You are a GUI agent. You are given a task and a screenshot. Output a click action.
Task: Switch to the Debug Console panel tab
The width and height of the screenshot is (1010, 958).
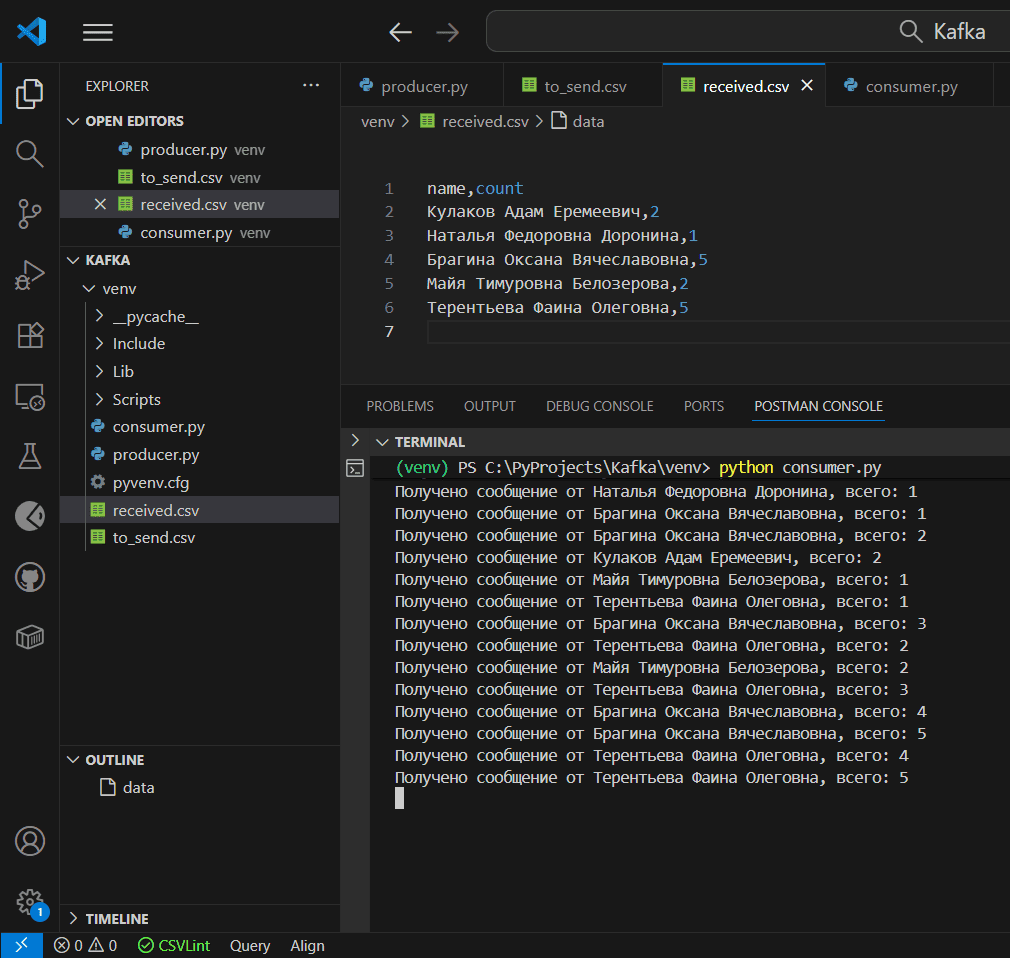(599, 406)
